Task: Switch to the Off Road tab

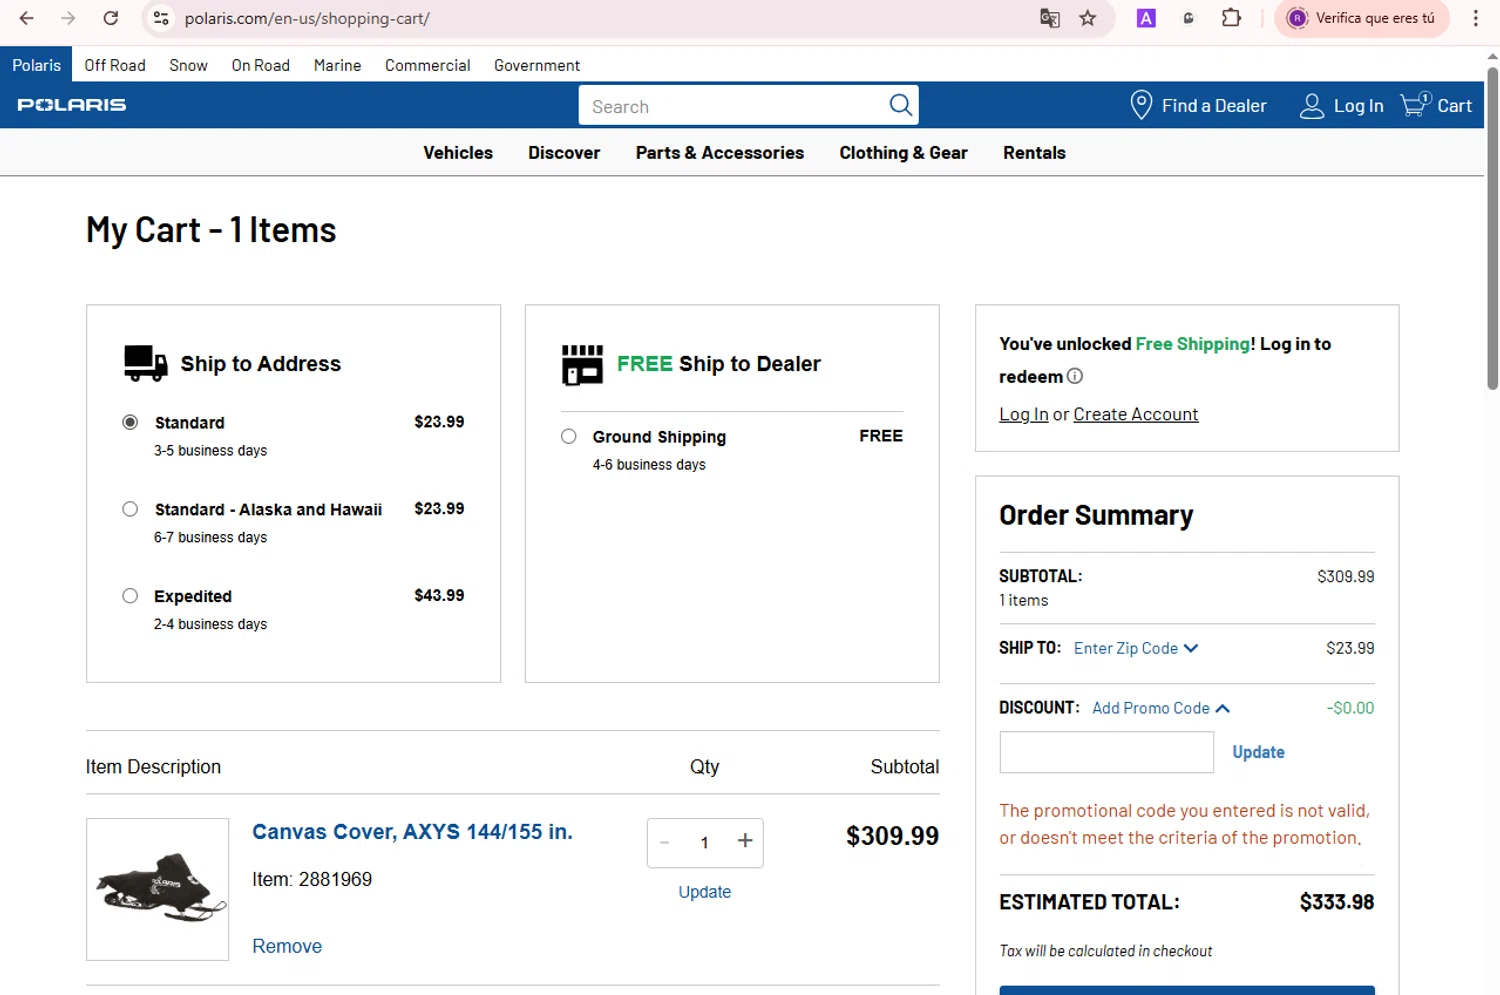Action: (x=115, y=65)
